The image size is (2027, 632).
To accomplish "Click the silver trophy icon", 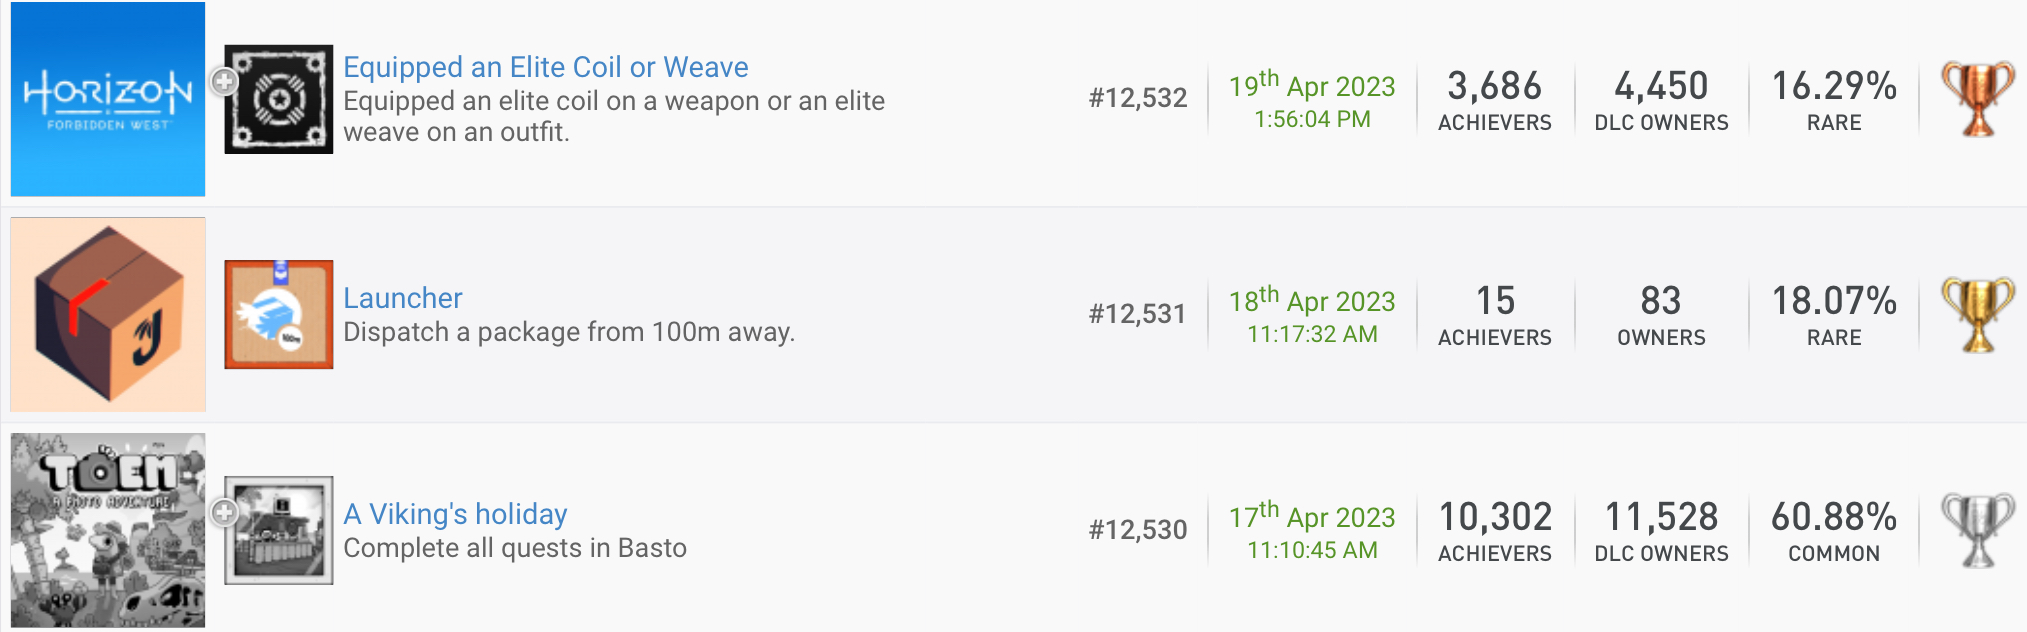I will pyautogui.click(x=1977, y=530).
